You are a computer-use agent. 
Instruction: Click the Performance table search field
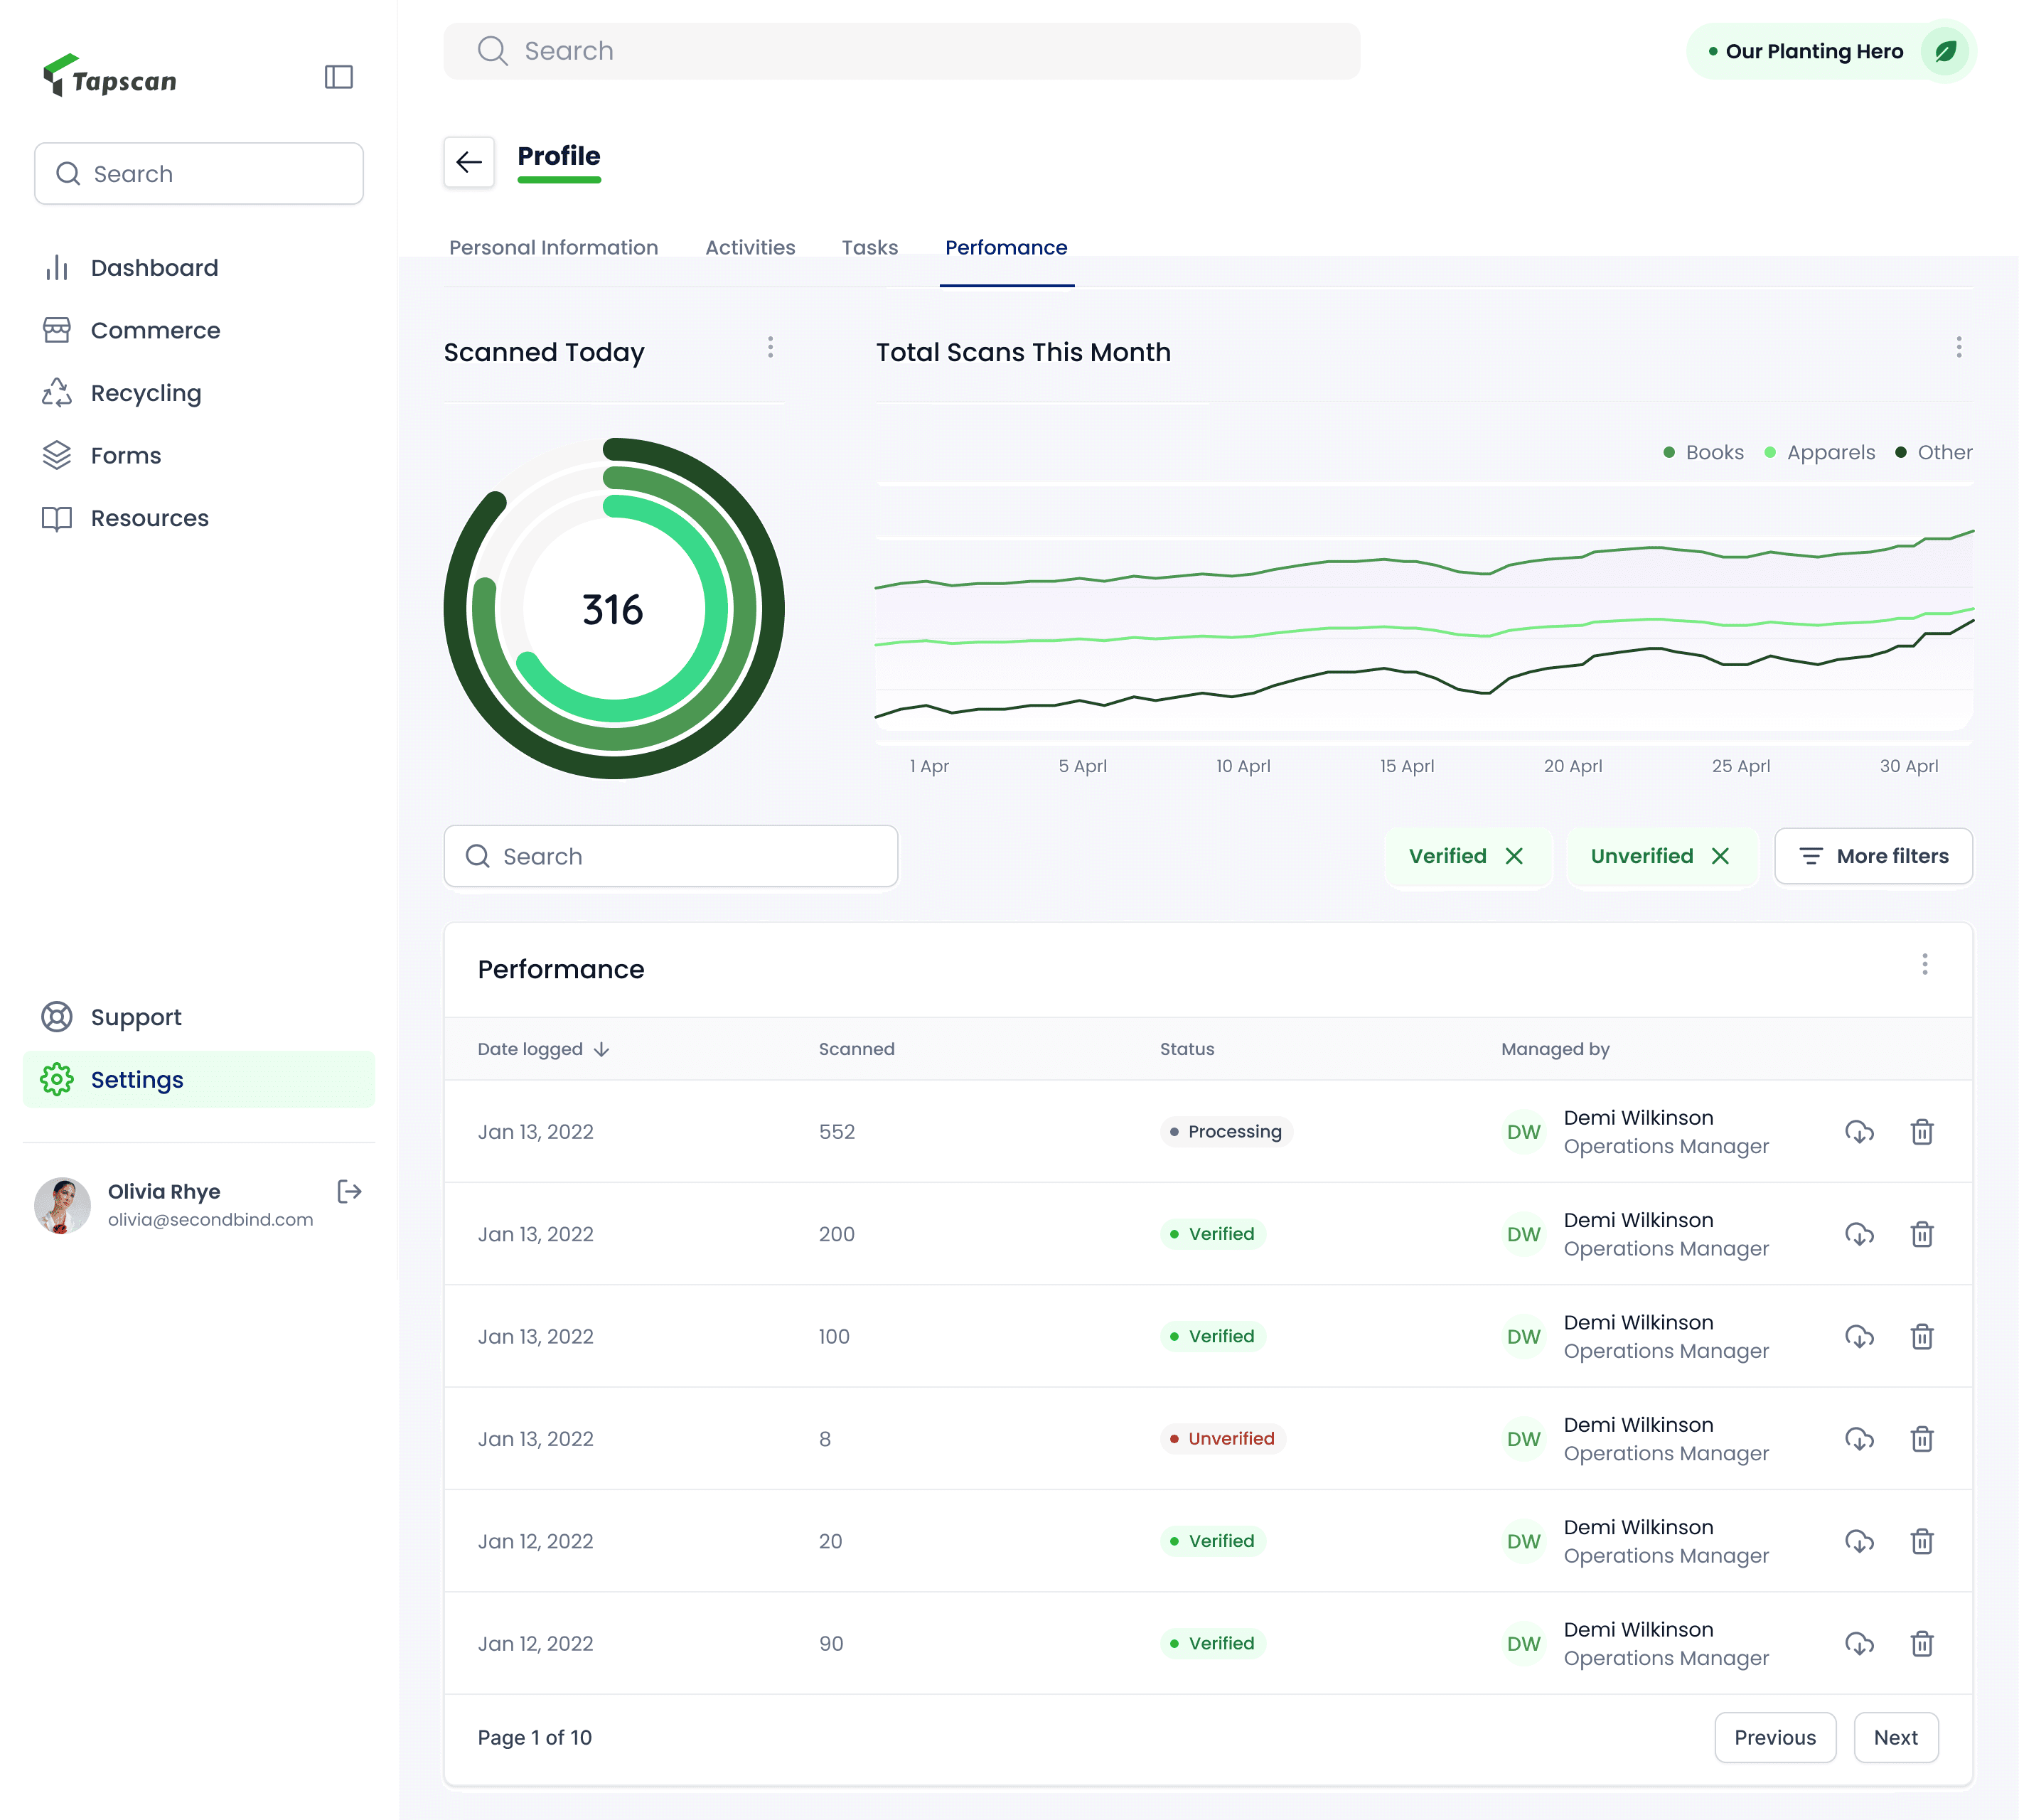click(x=670, y=856)
